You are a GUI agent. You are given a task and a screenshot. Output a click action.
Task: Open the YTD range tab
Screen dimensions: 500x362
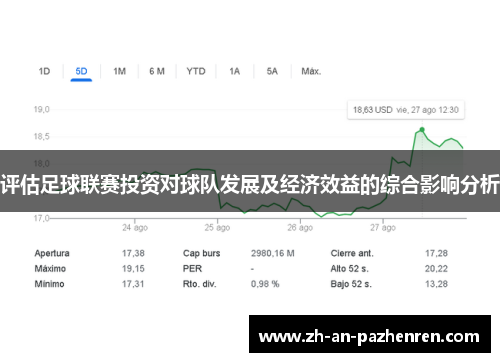coord(196,71)
